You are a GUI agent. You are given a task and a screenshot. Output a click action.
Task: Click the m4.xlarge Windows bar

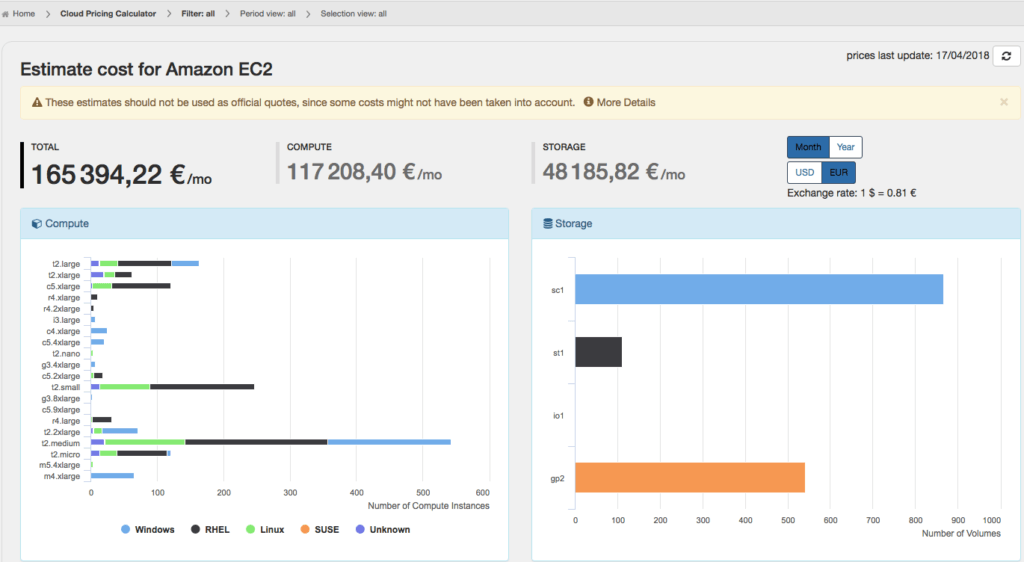112,476
